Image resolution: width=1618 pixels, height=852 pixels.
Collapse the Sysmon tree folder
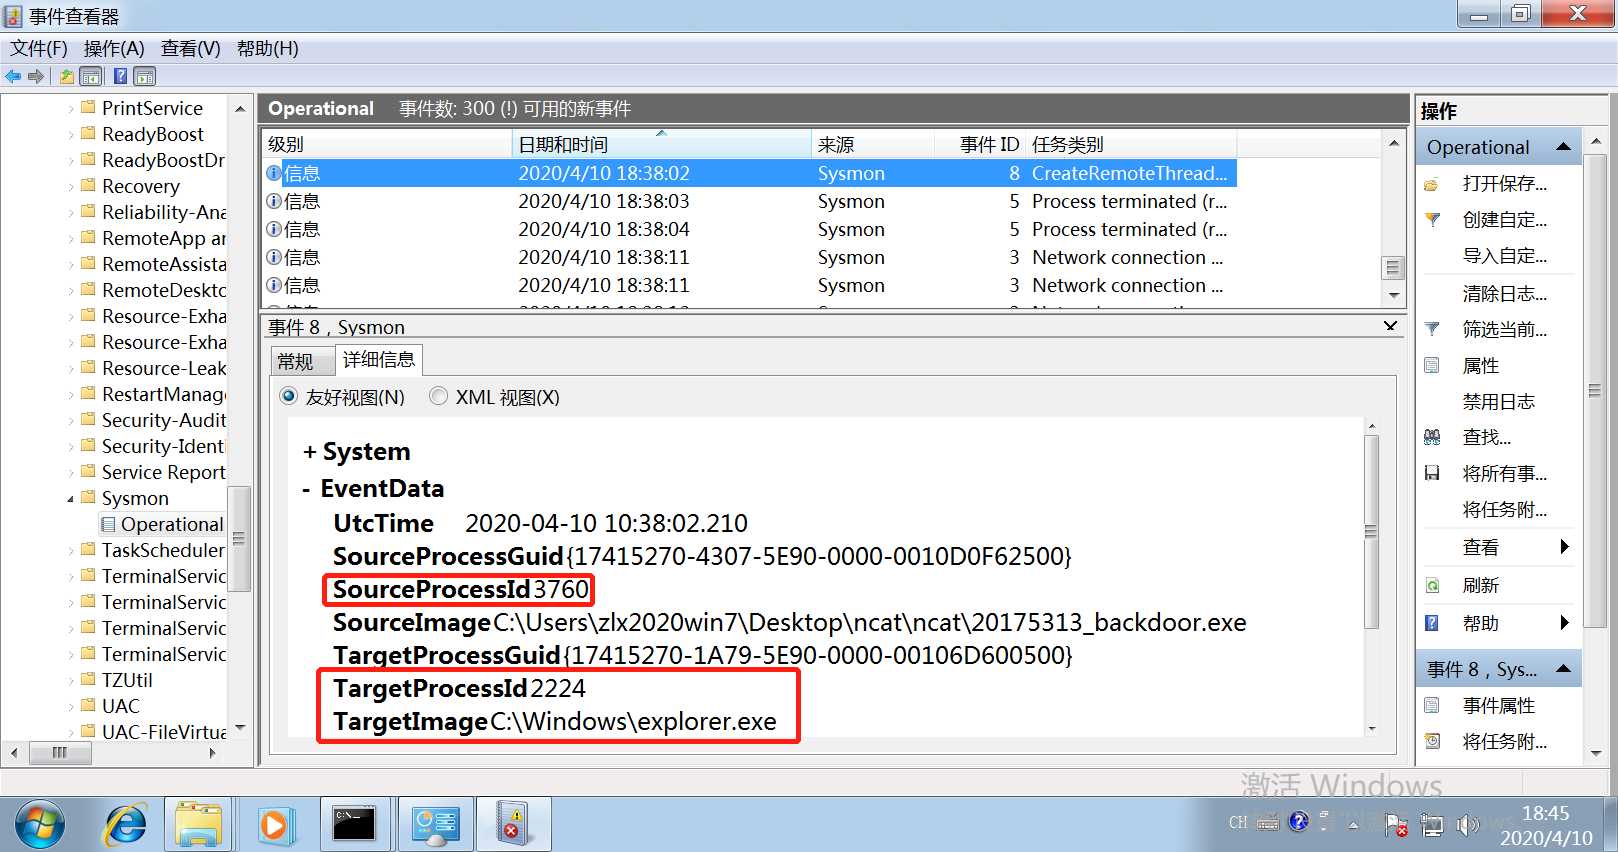point(70,498)
